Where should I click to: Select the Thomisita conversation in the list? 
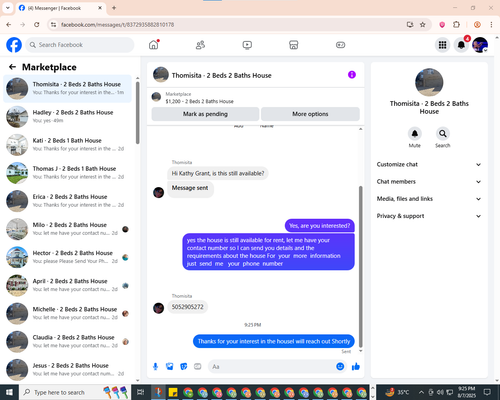coord(67,88)
